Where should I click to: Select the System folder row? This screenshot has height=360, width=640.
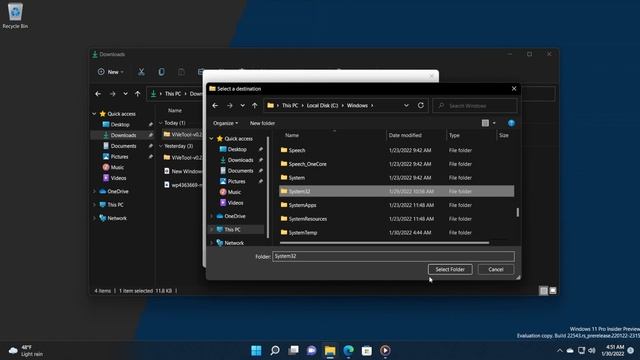(x=396, y=178)
